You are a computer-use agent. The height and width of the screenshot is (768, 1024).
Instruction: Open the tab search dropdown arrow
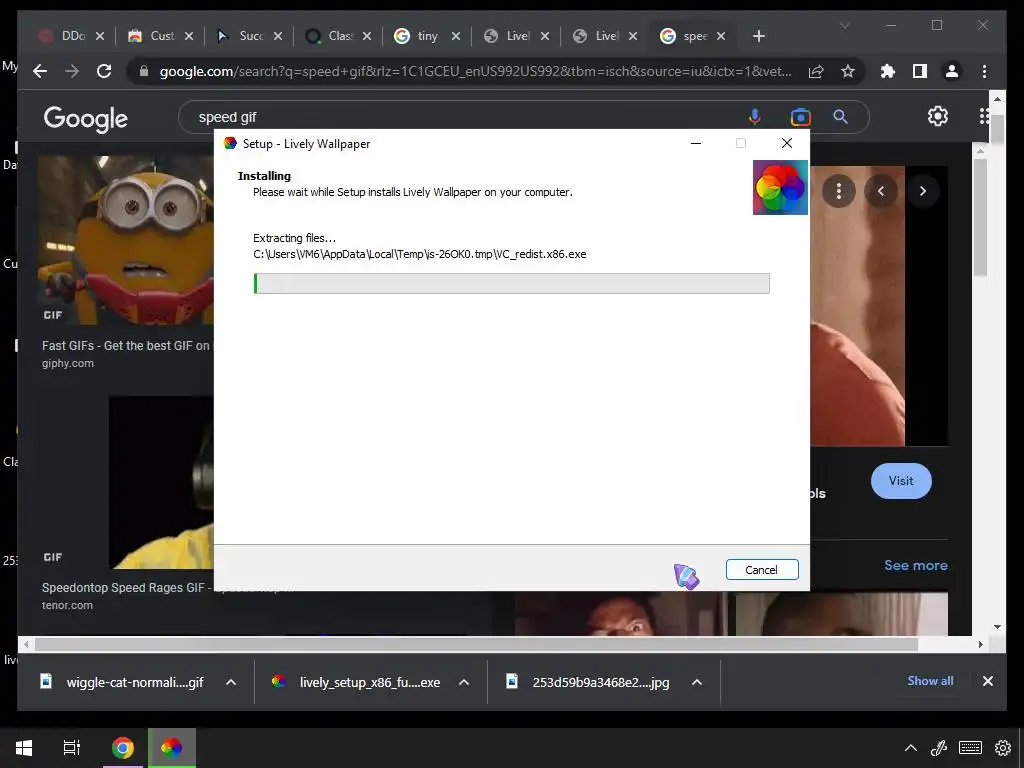coord(844,25)
